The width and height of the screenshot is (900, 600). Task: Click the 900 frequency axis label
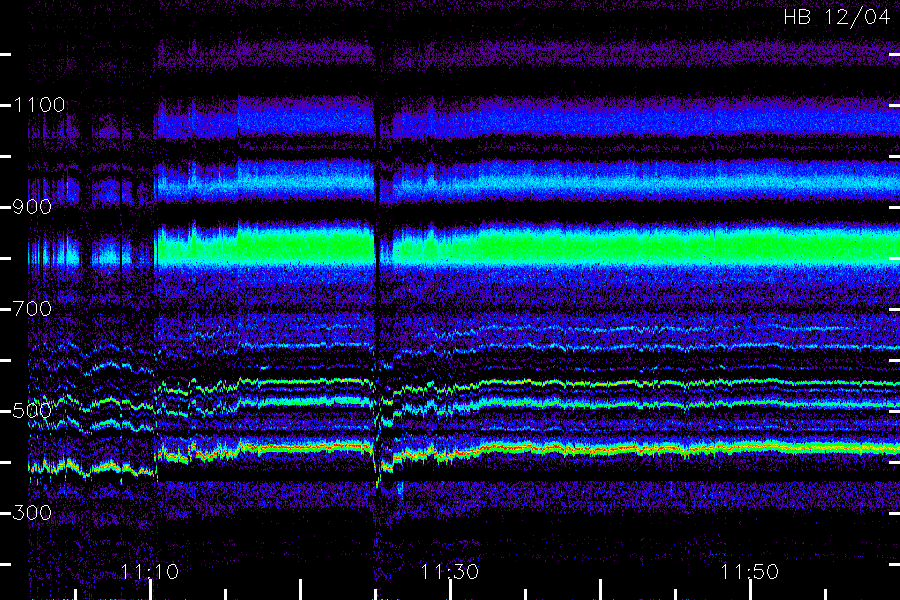click(x=32, y=207)
